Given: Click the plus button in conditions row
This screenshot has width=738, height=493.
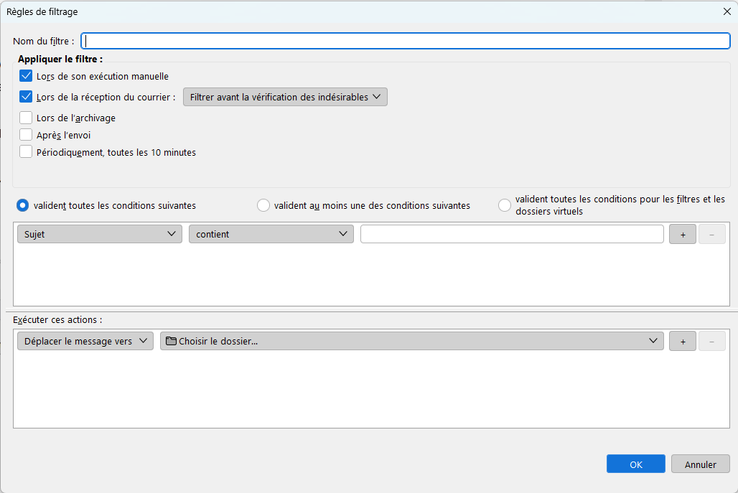Looking at the screenshot, I should (683, 234).
